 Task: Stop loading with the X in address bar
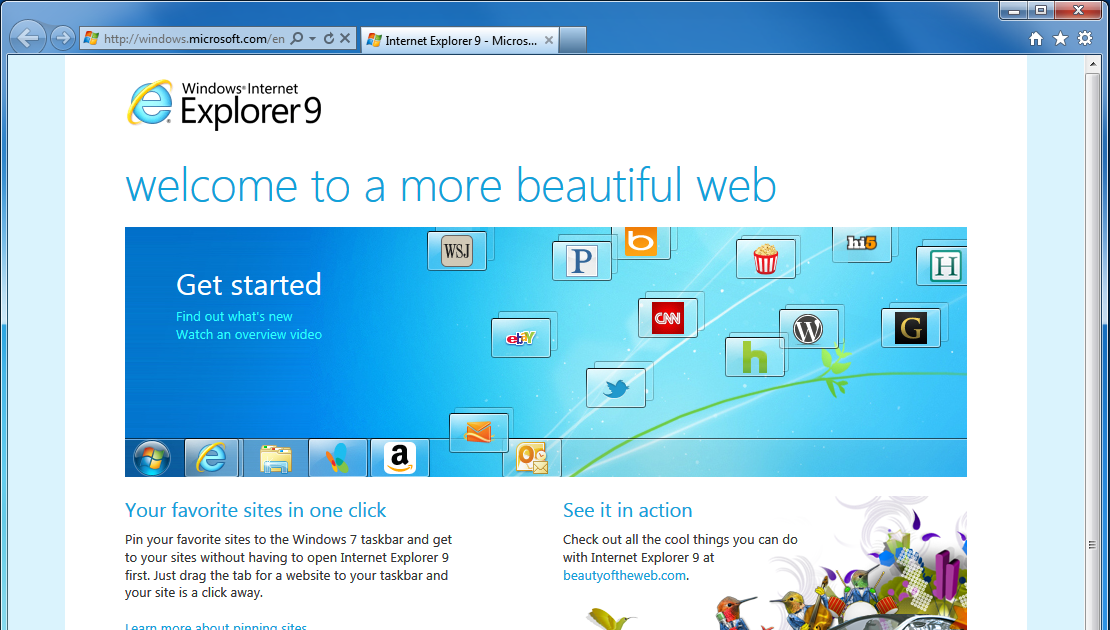point(345,38)
